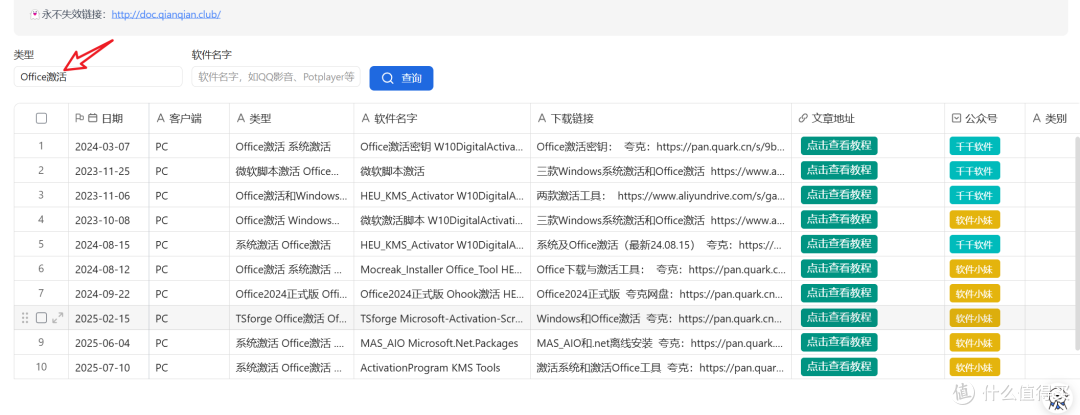Click the 日期 column header
This screenshot has width=1080, height=415.
click(109, 118)
